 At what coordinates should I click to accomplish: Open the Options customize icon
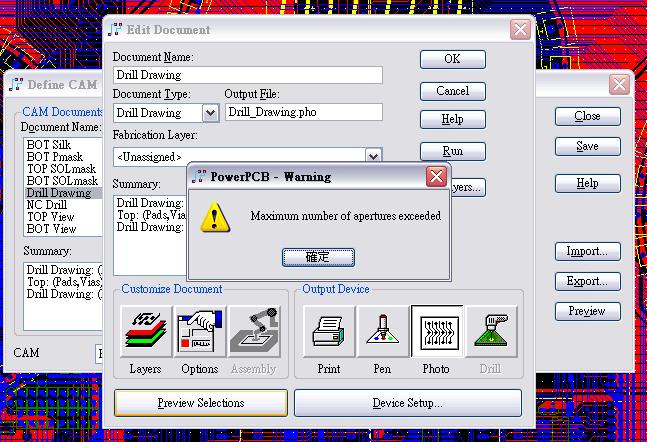pos(200,331)
